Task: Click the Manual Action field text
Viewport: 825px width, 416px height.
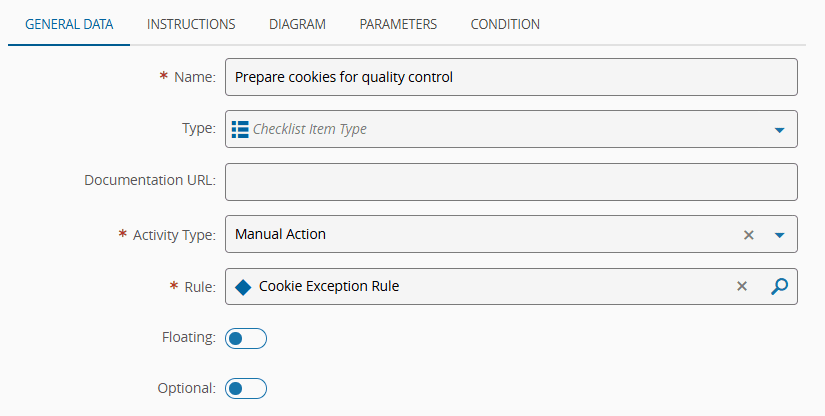Action: (280, 235)
